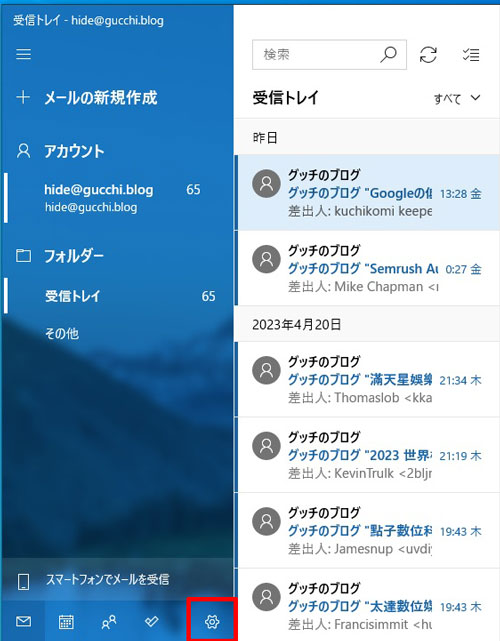Click the search magnifier icon
Image resolution: width=500 pixels, height=641 pixels.
coord(388,54)
